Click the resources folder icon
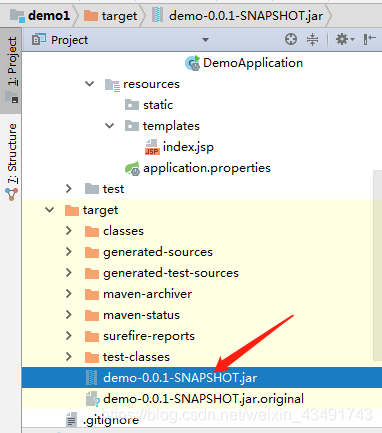 coord(112,85)
